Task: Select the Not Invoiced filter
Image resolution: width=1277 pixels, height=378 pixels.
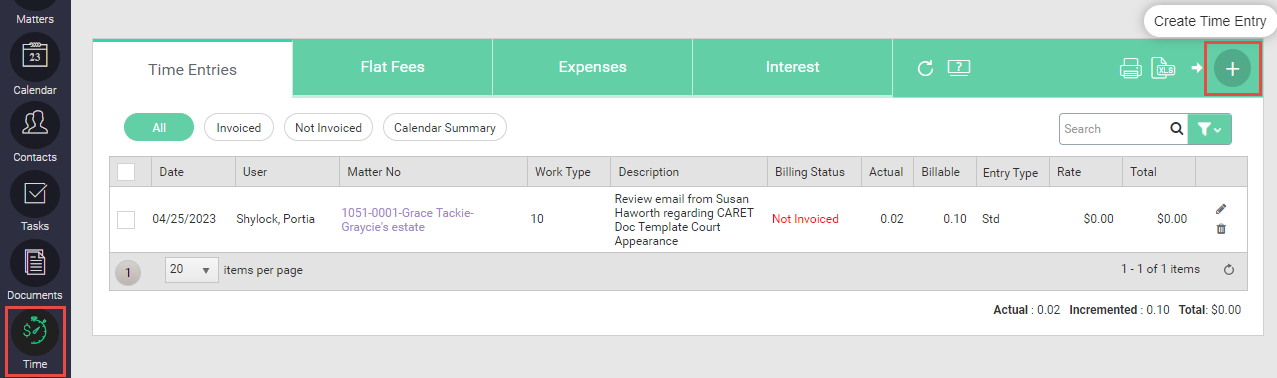Action: click(x=329, y=128)
